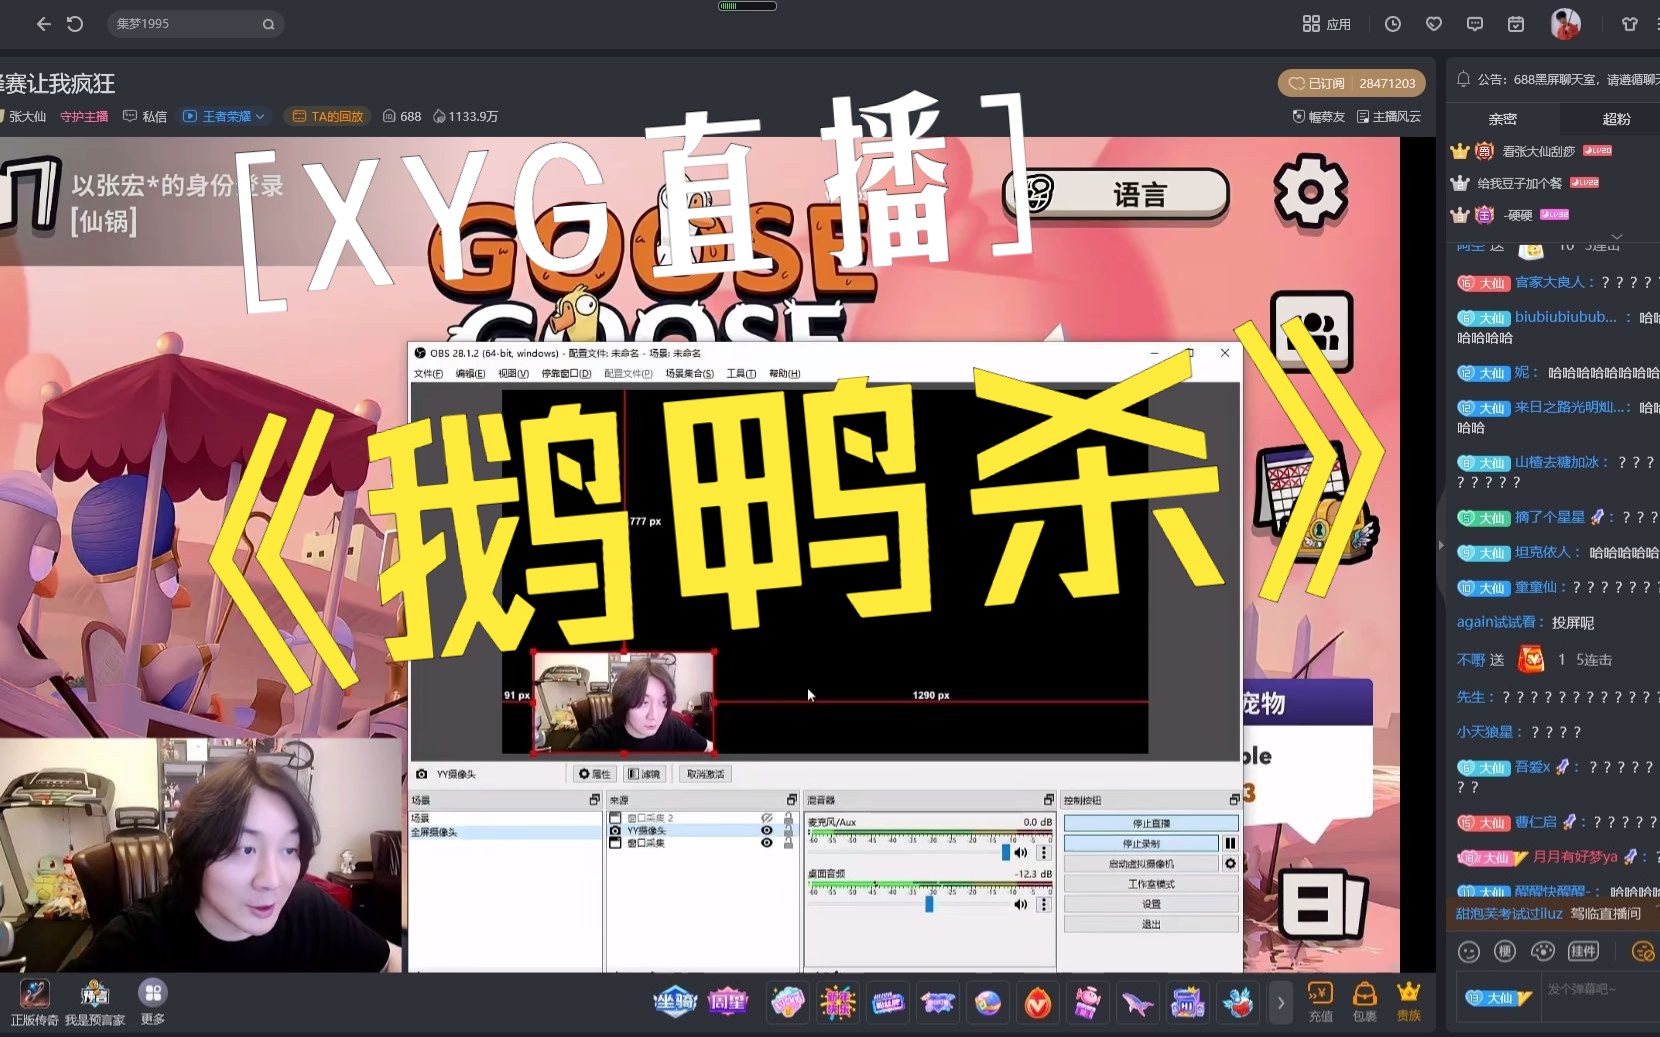Image resolution: width=1660 pixels, height=1037 pixels.
Task: Click the refresh icon in top bar
Action: [x=75, y=24]
